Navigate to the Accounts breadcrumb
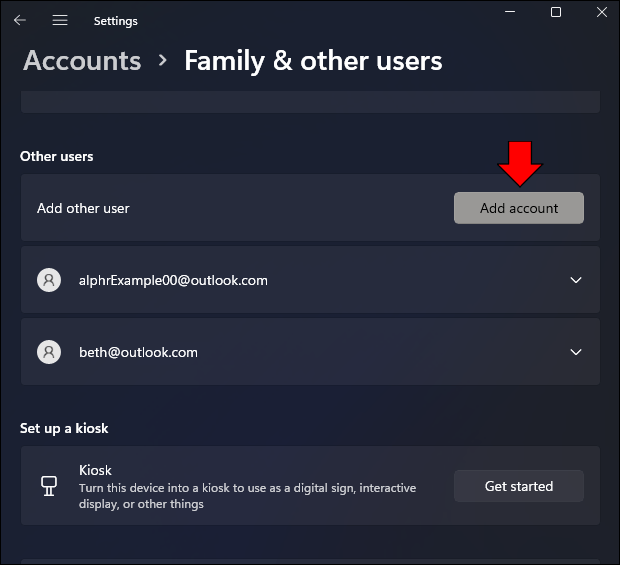Screen dimensions: 620x565 point(82,60)
